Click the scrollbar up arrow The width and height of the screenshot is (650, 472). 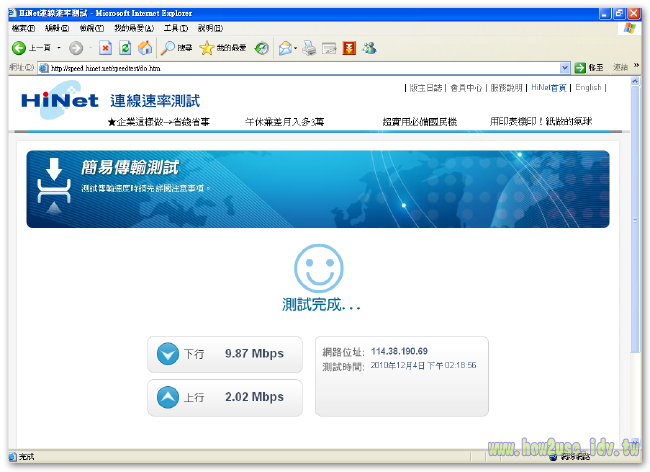(635, 82)
